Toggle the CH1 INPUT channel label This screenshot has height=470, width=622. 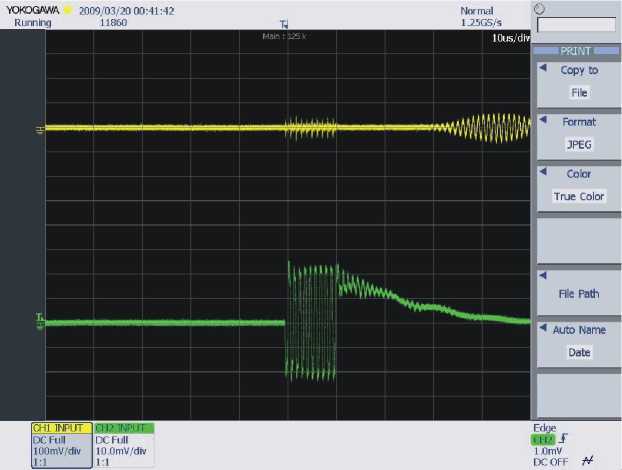click(61, 427)
